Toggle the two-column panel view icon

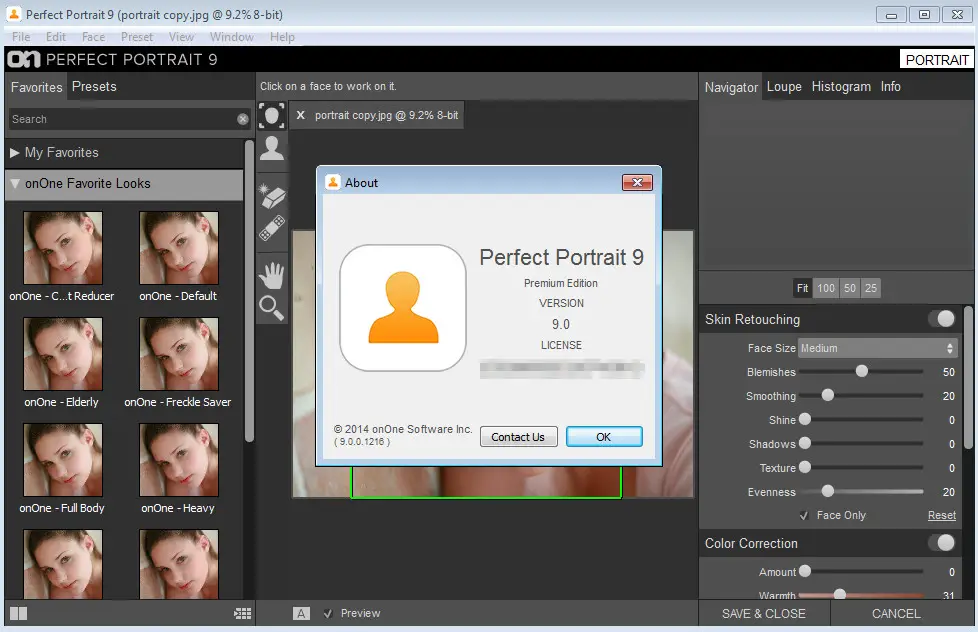19,613
